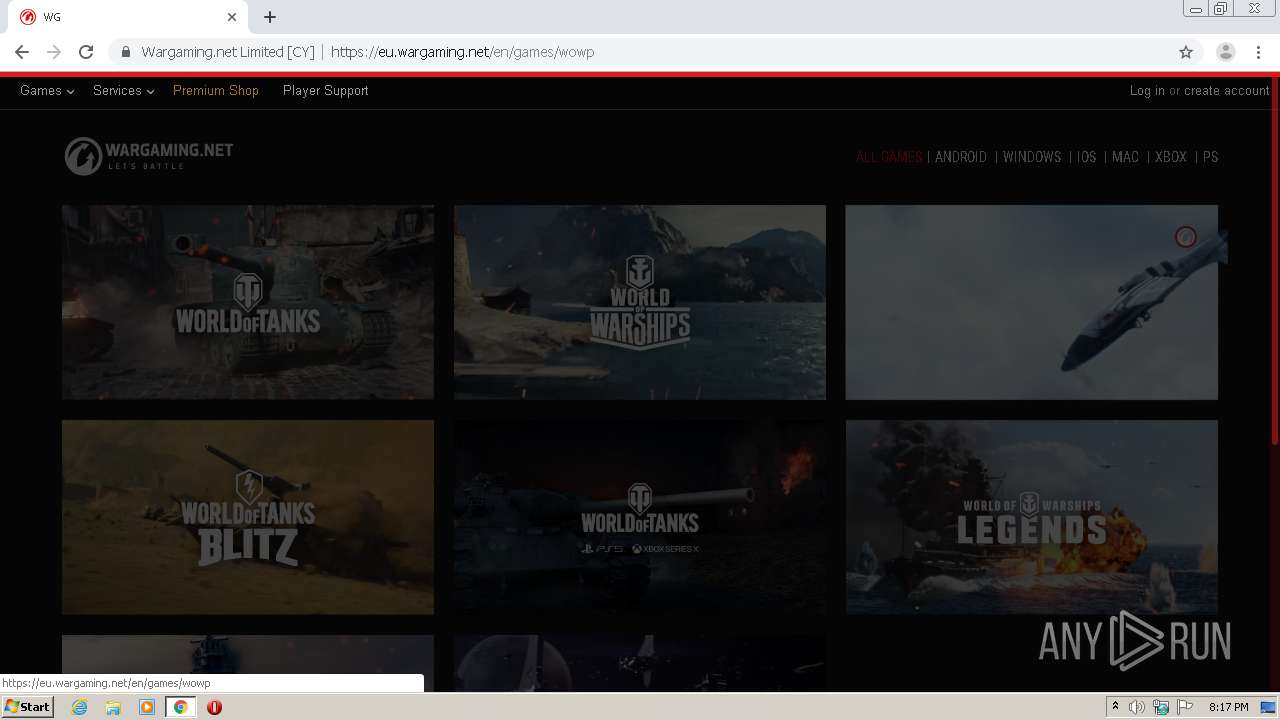This screenshot has width=1280, height=720.
Task: View site security lock information
Action: click(x=126, y=52)
